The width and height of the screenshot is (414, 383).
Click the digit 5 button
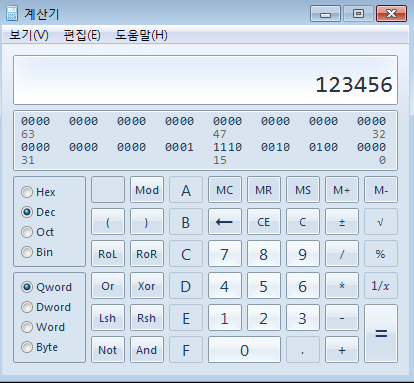[x=264, y=286]
